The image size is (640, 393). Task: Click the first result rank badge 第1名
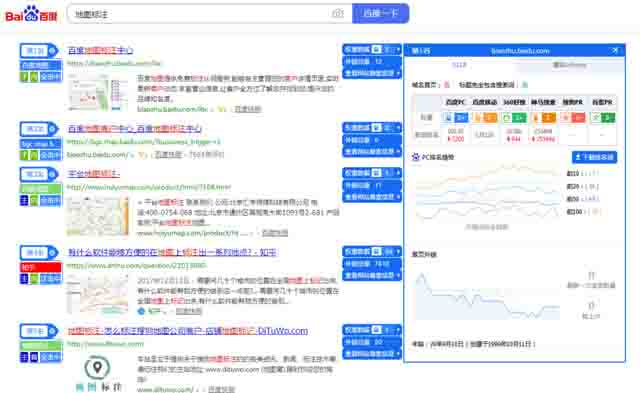(x=39, y=51)
